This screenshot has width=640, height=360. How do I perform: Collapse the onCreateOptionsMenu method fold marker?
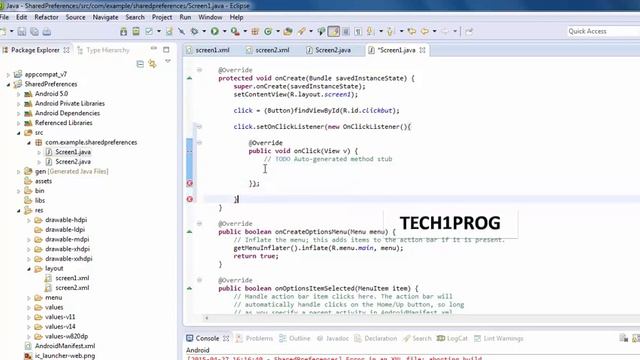click(x=199, y=224)
